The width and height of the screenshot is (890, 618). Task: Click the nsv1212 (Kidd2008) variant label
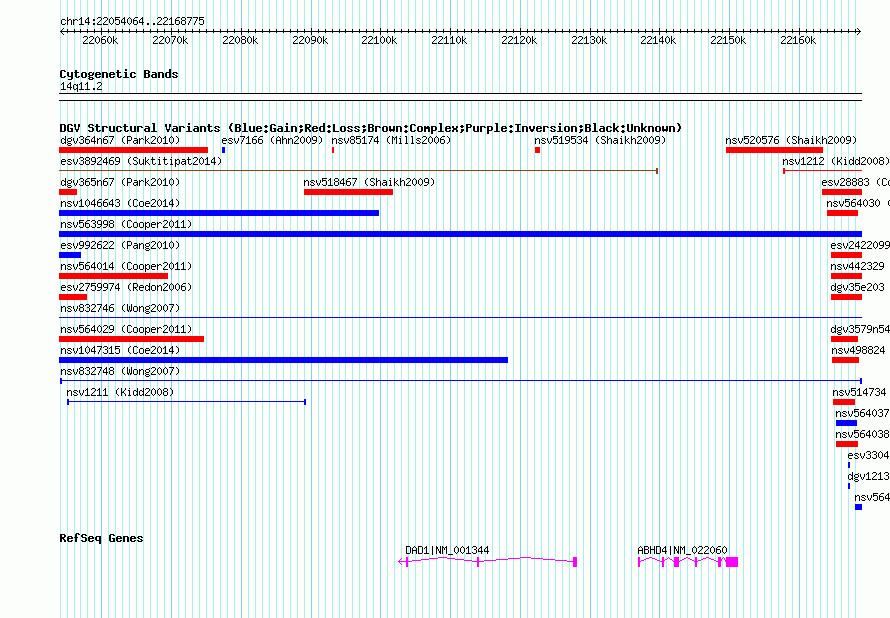836,161
